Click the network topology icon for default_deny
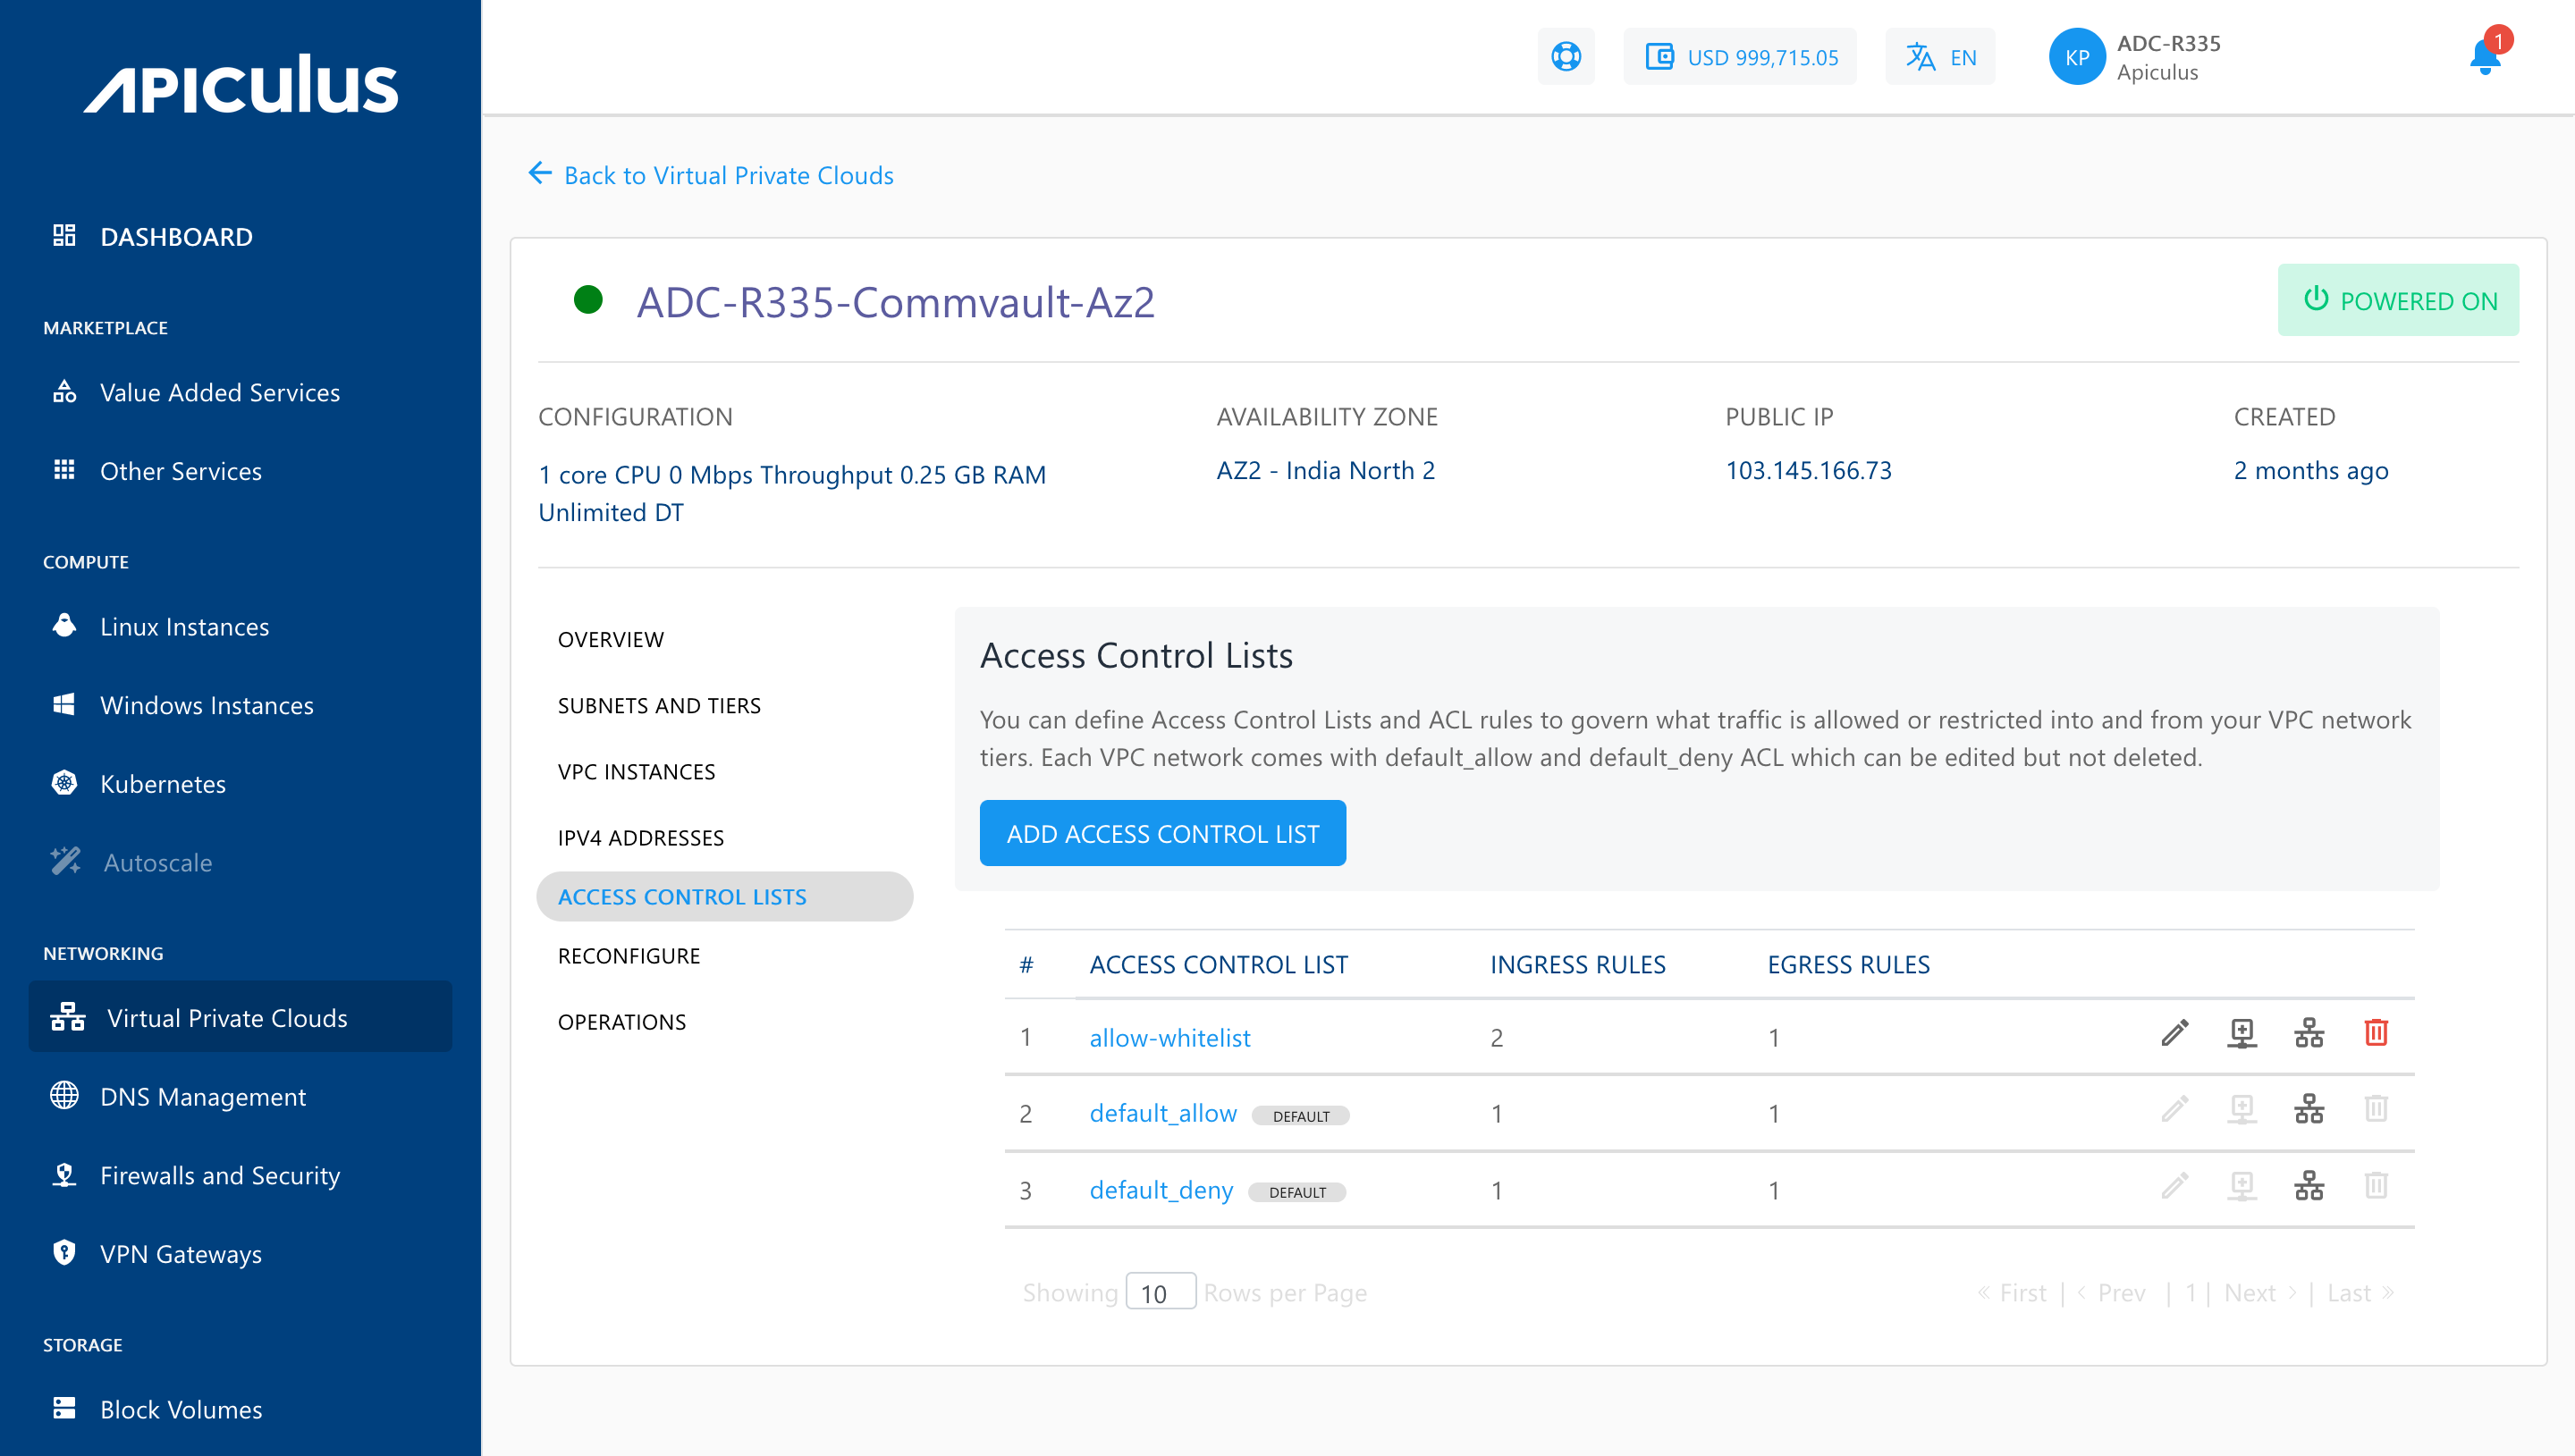 tap(2309, 1188)
